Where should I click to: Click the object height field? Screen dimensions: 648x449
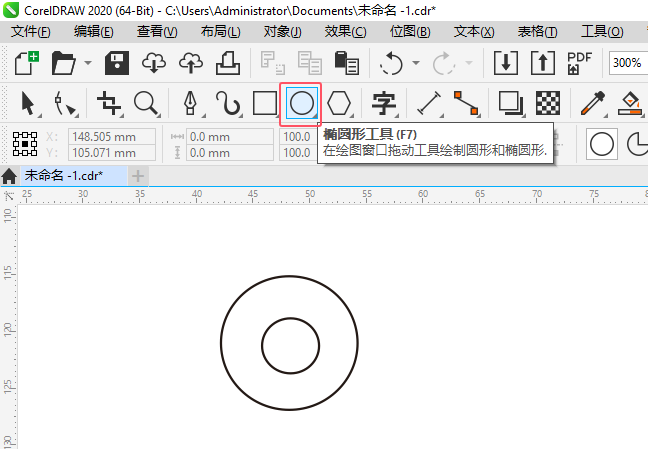[229, 153]
